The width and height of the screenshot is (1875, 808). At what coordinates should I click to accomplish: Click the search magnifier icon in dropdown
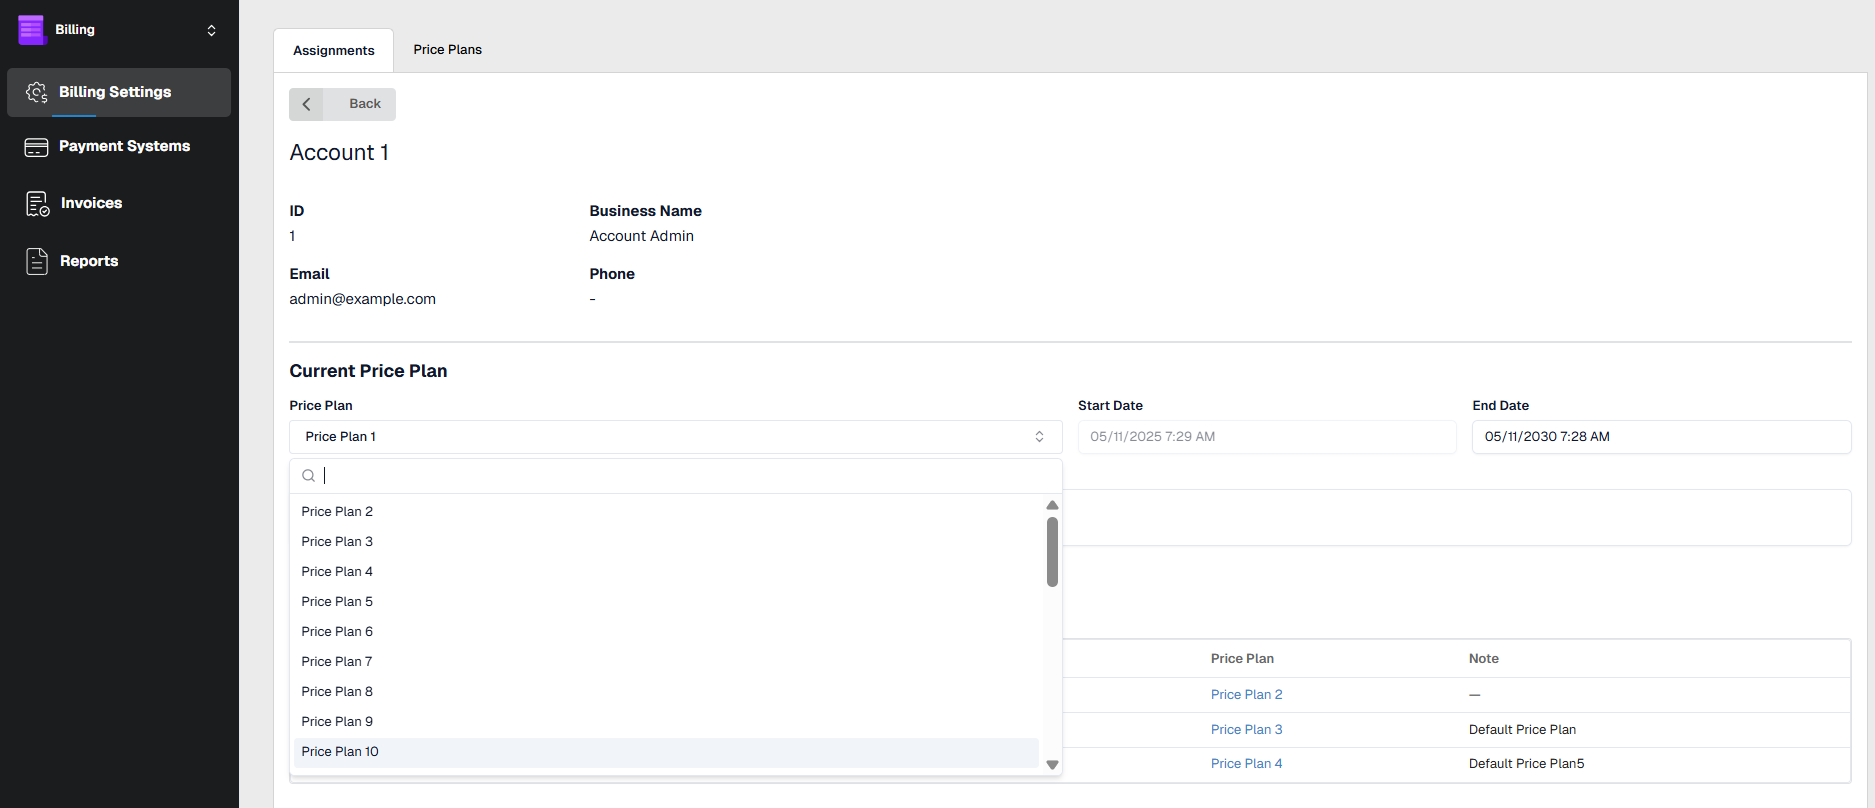tap(309, 476)
